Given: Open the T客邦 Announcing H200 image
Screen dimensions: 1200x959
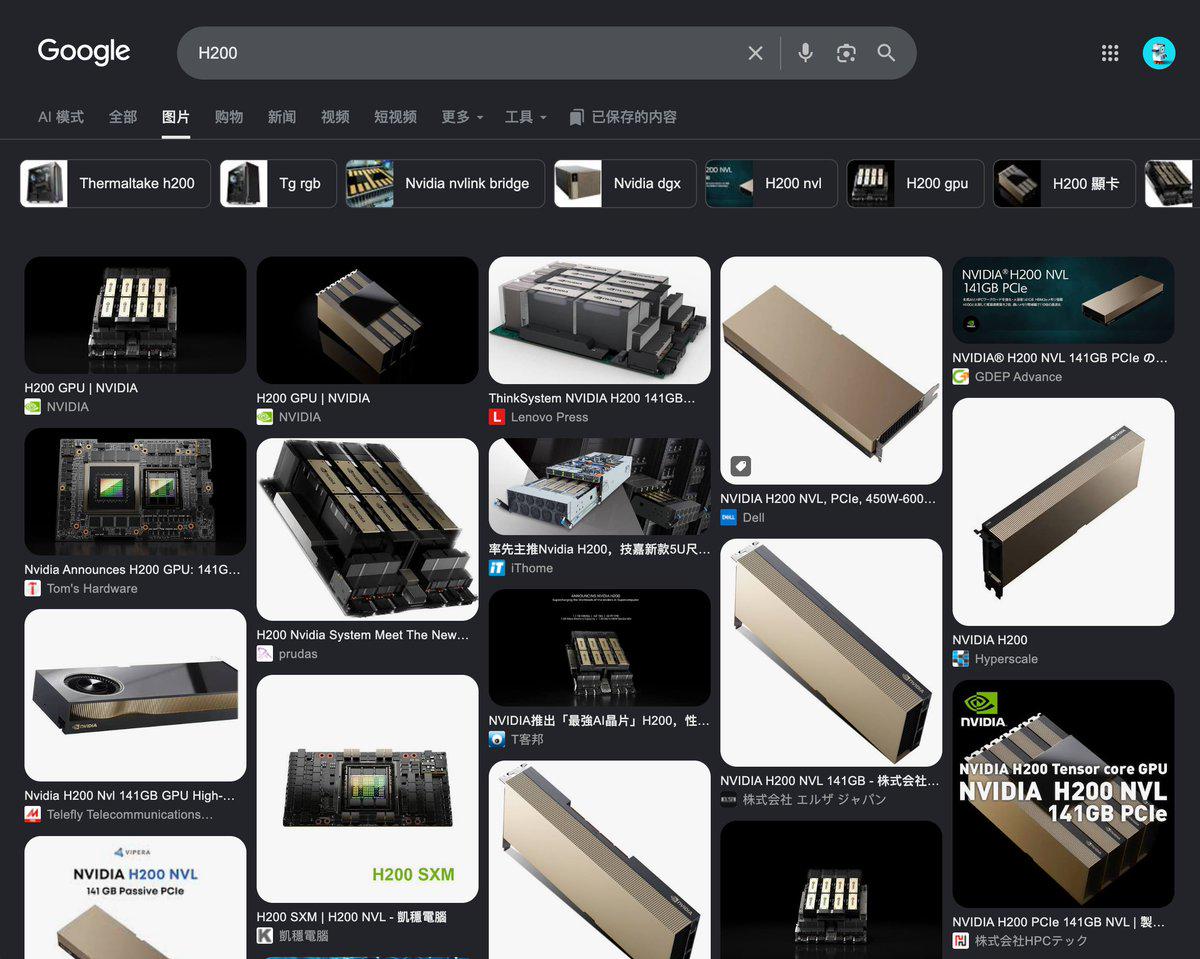Looking at the screenshot, I should point(599,648).
